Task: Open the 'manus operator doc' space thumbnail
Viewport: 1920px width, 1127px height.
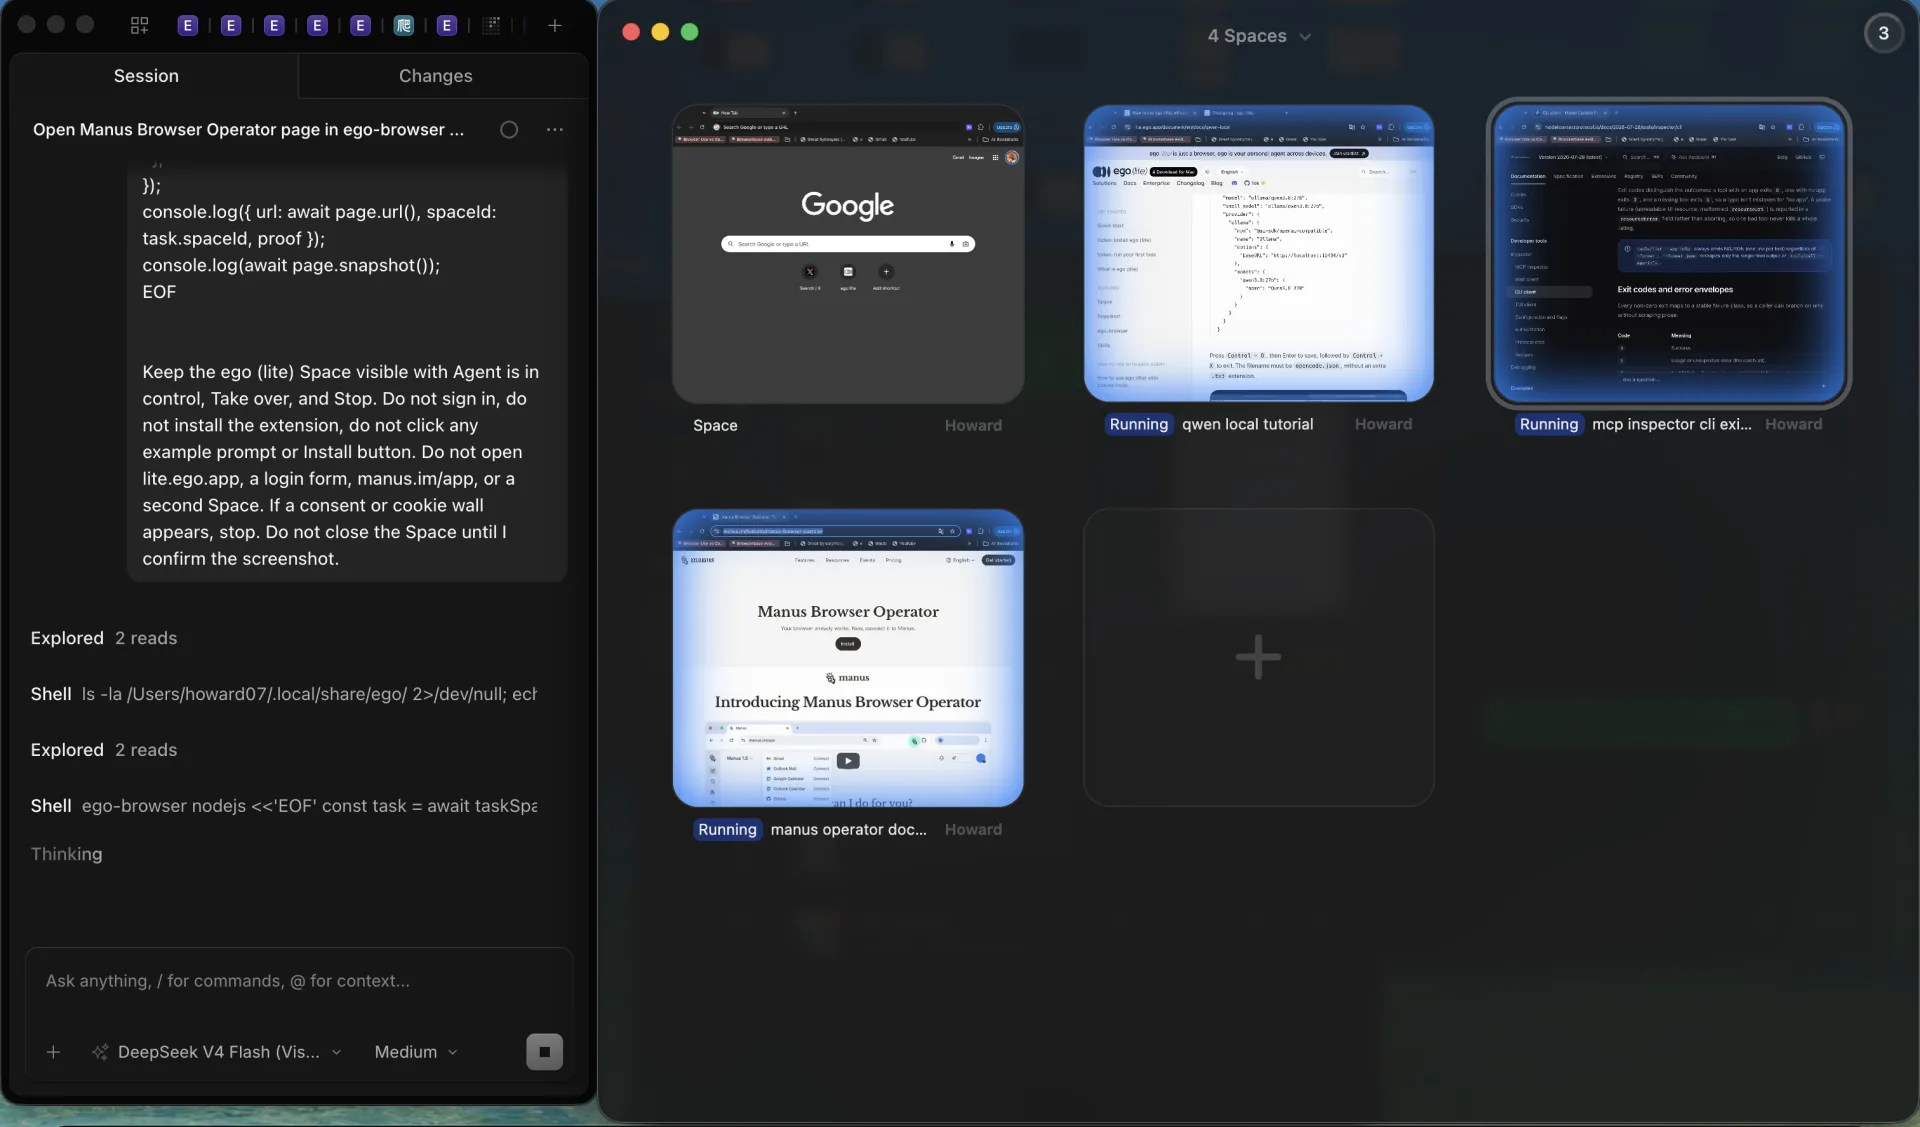Action: [848, 658]
